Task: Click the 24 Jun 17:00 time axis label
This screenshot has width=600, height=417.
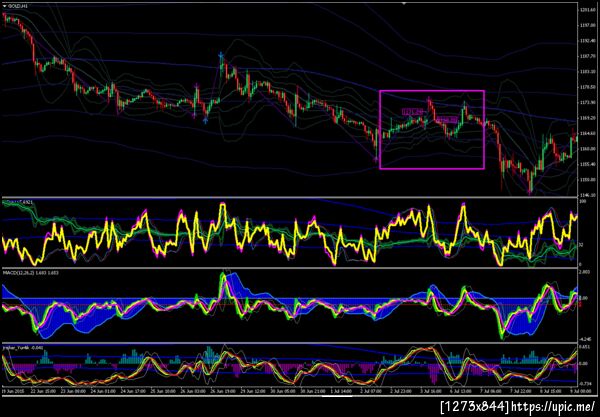Action: (133, 391)
